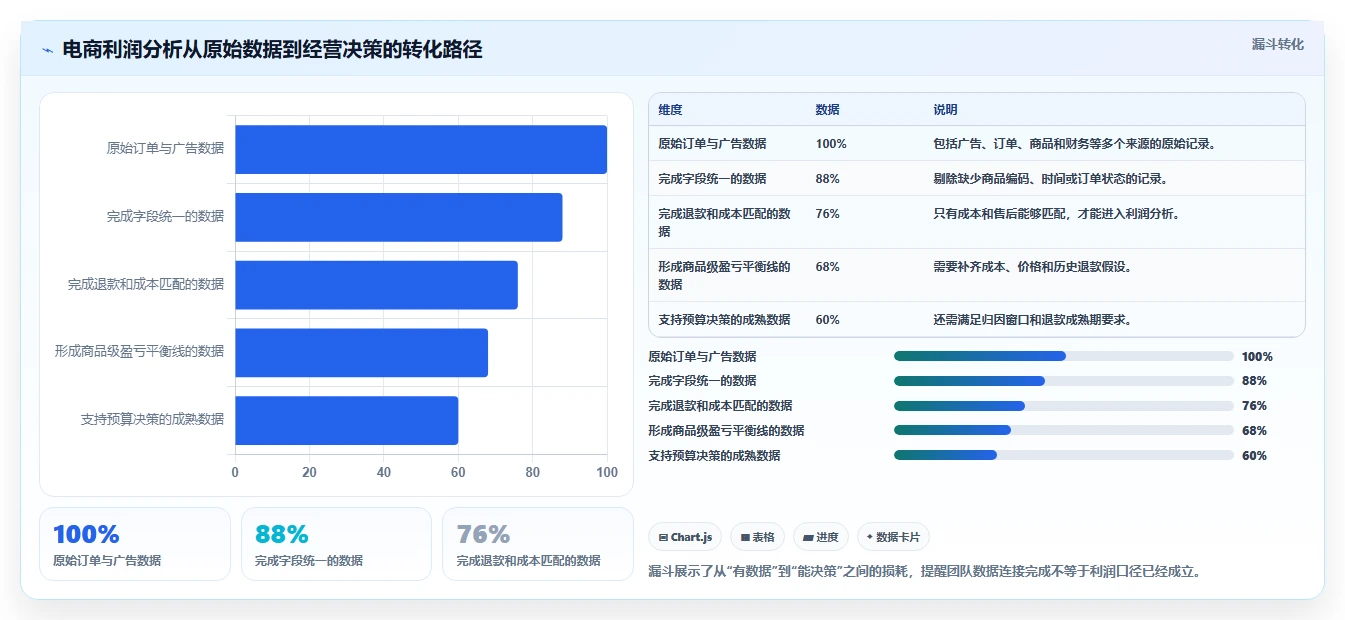
Task: Open the 100% 原始订单与广告数据 stat card
Action: coord(135,544)
